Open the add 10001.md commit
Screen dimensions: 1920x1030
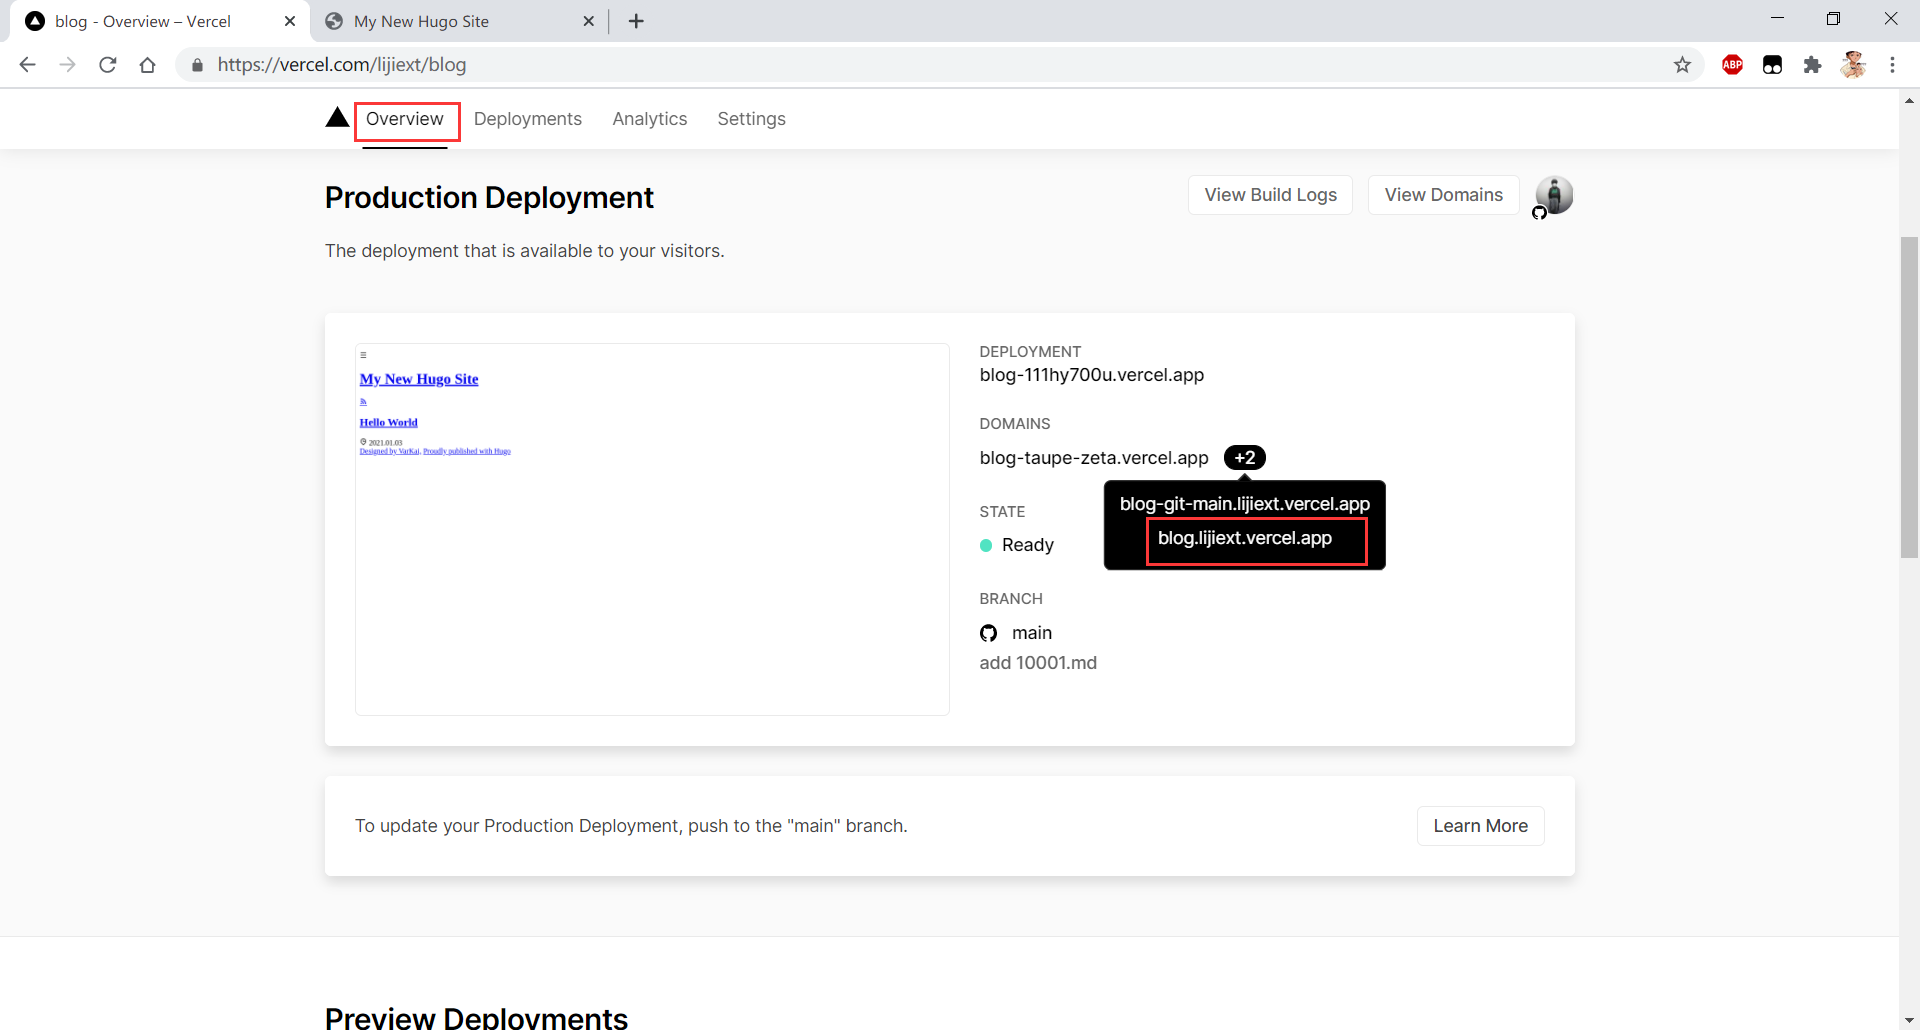pyautogui.click(x=1038, y=663)
